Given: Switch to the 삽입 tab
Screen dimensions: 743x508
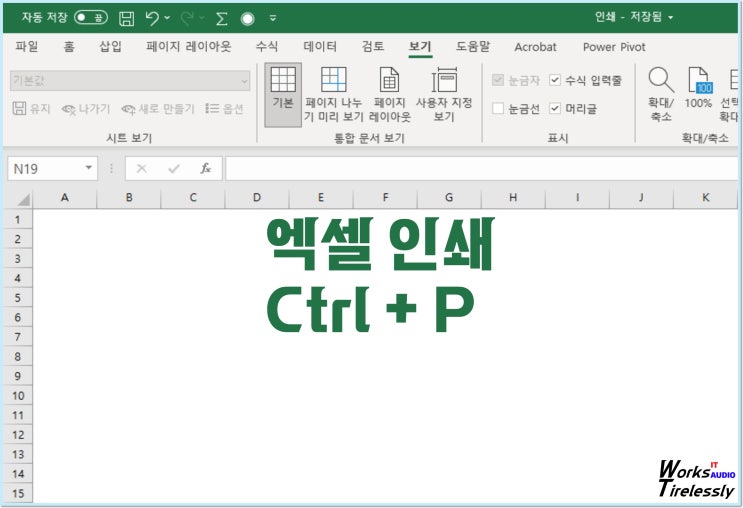Looking at the screenshot, I should (x=110, y=46).
